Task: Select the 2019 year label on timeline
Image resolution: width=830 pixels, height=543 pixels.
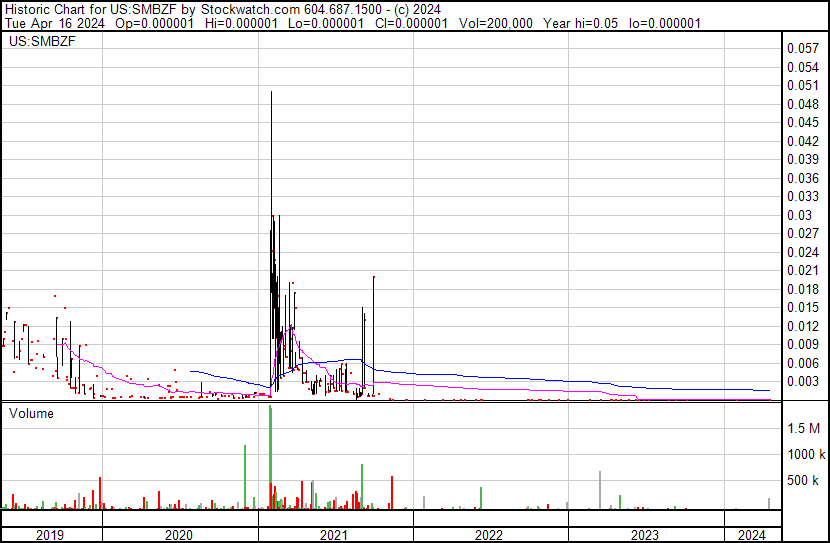Action: pyautogui.click(x=50, y=535)
